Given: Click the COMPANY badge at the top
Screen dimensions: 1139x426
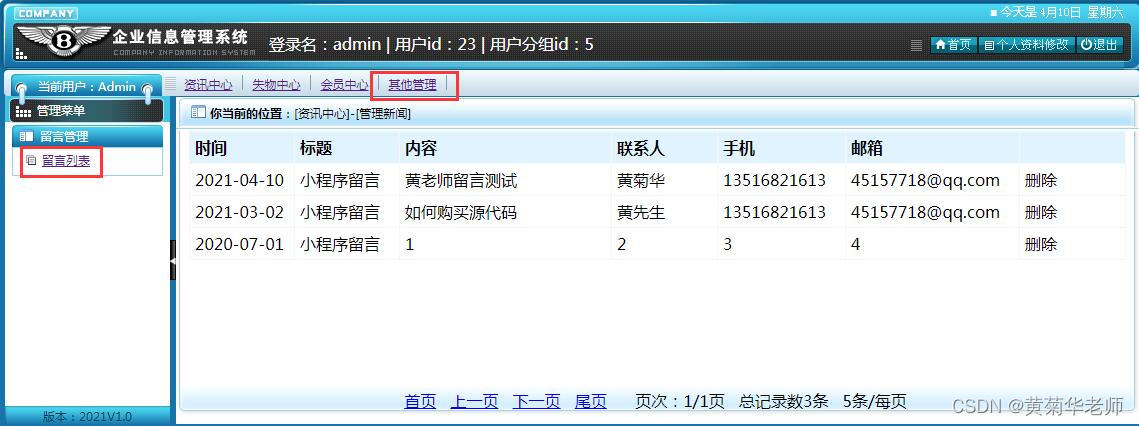Looking at the screenshot, I should click(45, 13).
